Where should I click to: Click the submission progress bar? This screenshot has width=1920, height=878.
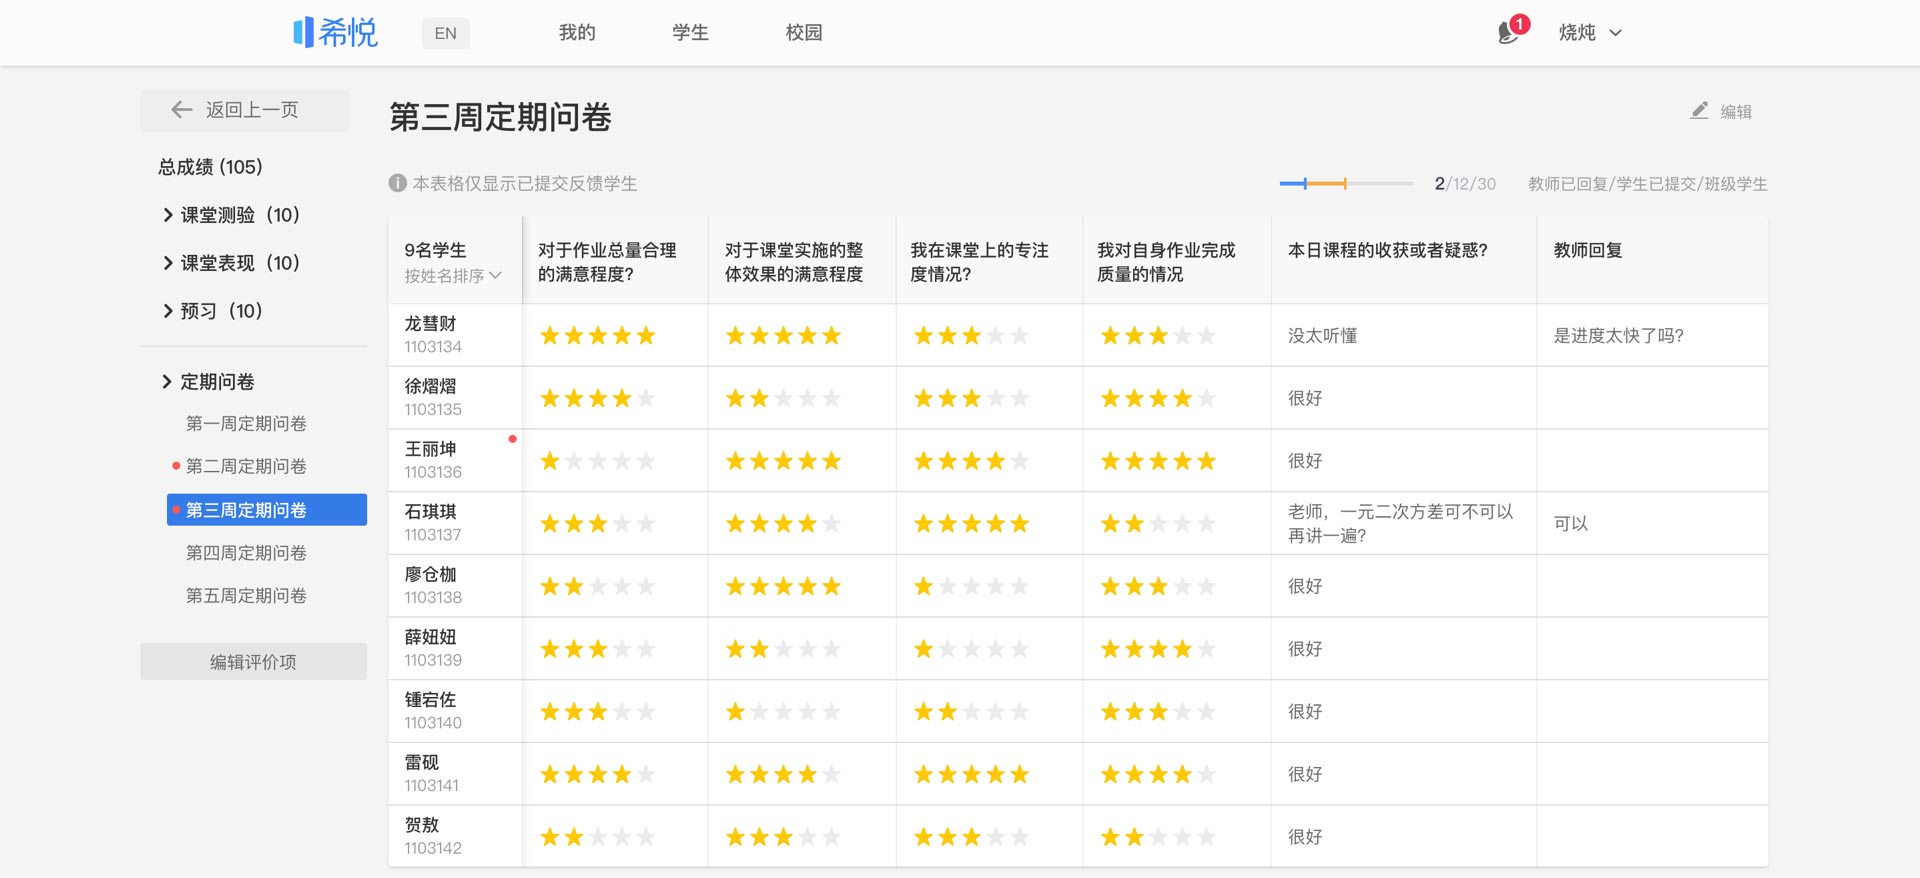[1345, 184]
